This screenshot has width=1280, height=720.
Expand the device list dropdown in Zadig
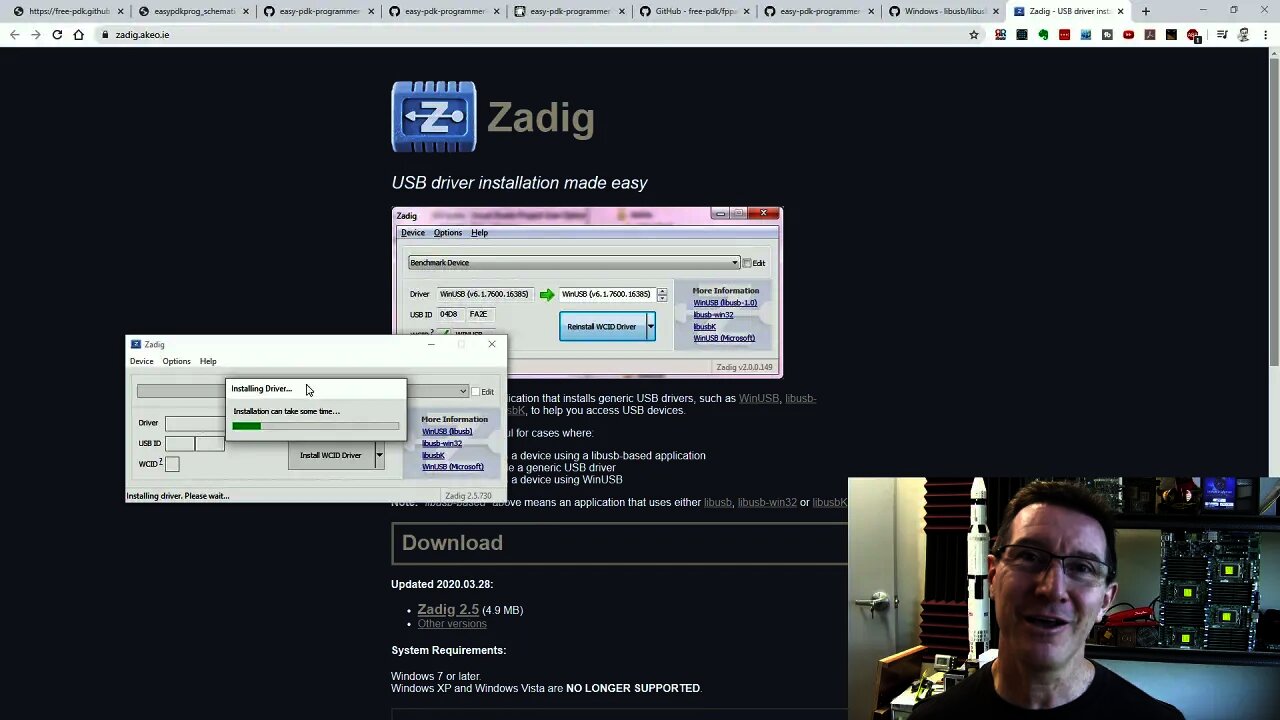point(462,391)
